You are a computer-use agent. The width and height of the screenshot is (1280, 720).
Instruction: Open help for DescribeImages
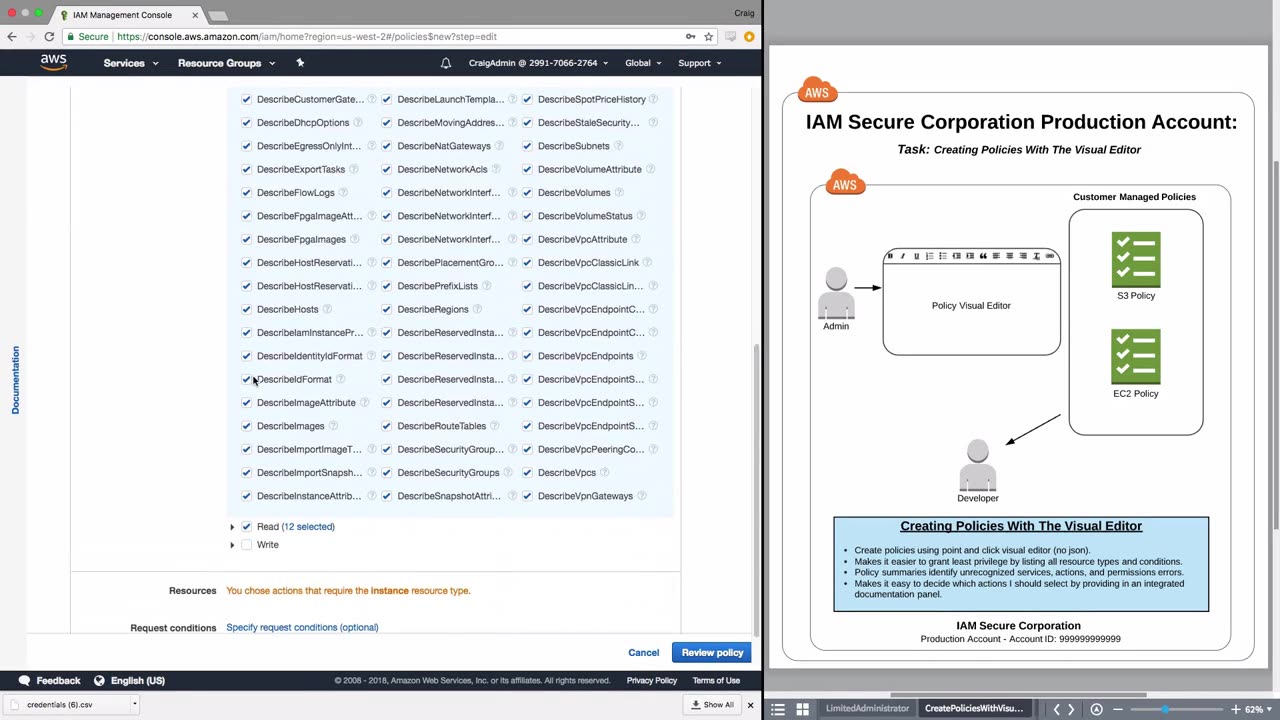[333, 426]
